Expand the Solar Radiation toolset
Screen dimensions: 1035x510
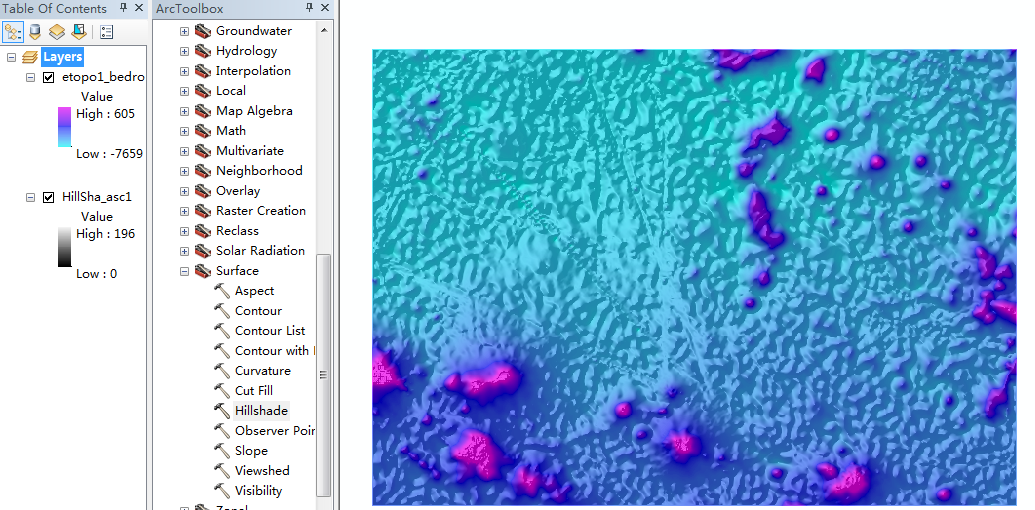point(184,251)
